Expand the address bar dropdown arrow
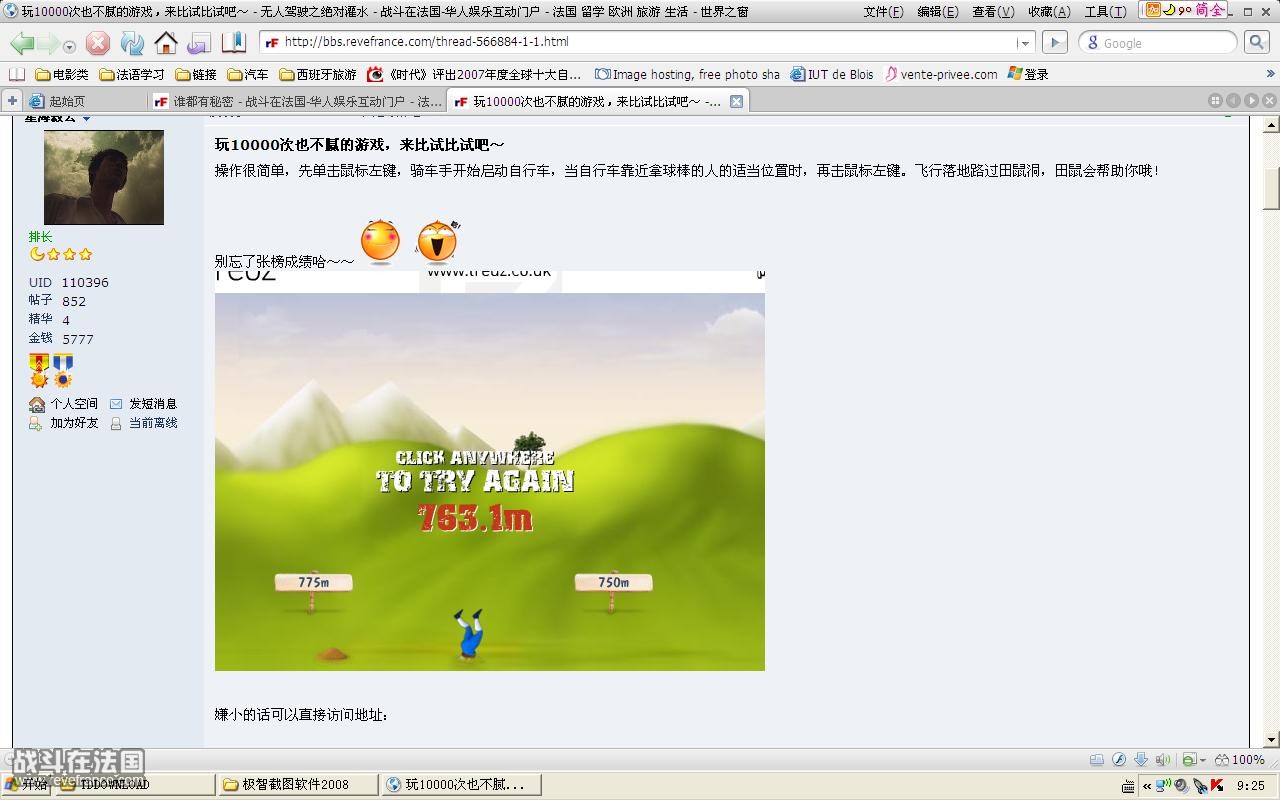Screen dimensions: 1280x800 click(x=1024, y=43)
